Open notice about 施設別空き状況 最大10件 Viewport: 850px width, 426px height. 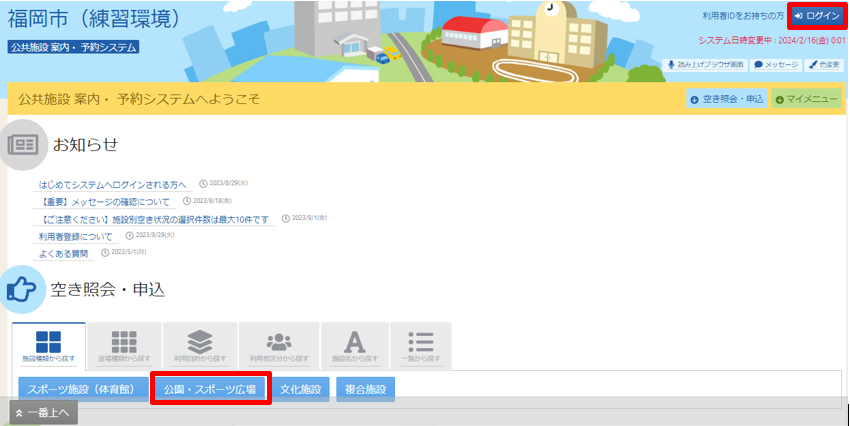pos(154,220)
